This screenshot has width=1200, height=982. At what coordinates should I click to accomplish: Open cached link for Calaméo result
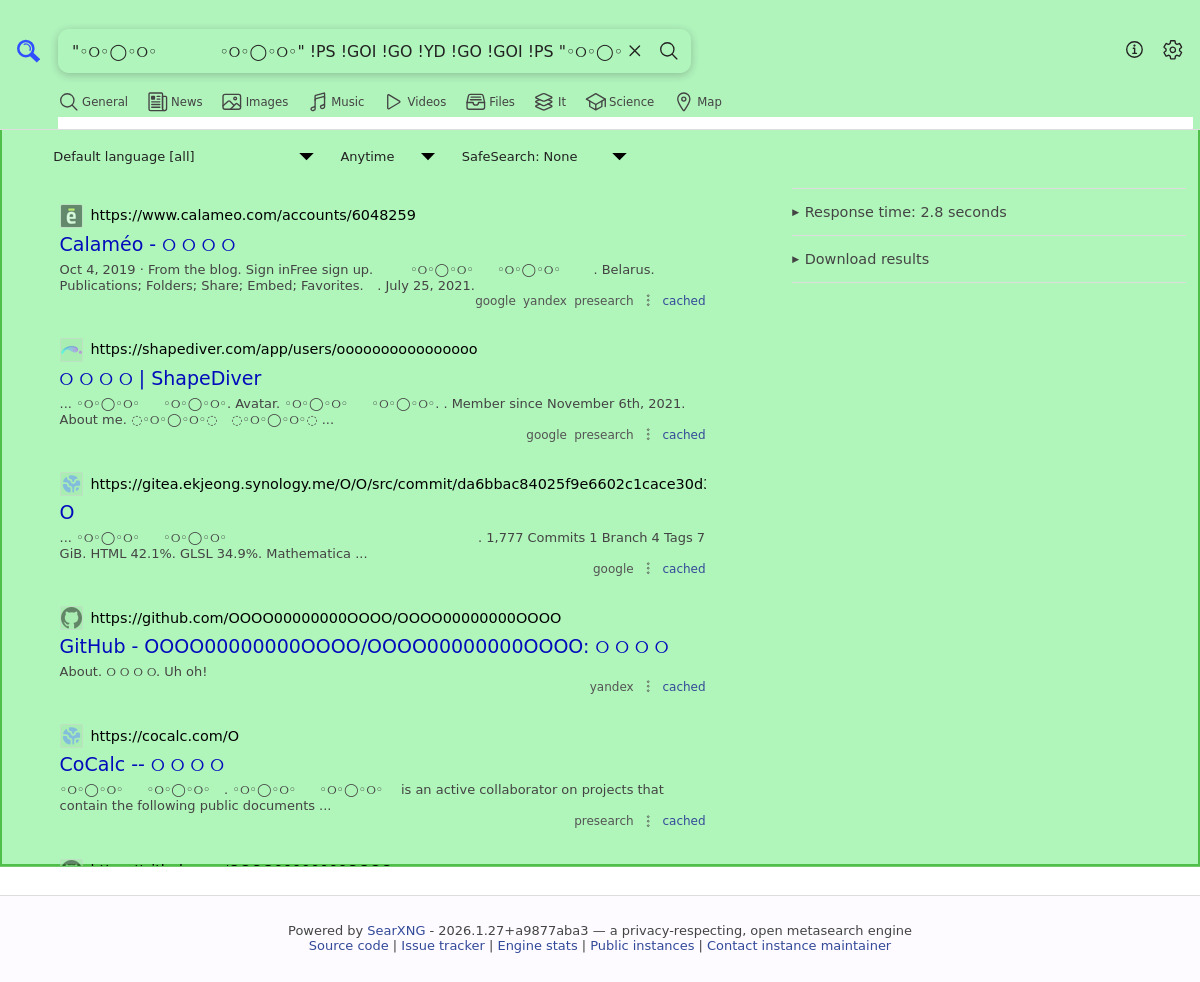(683, 301)
